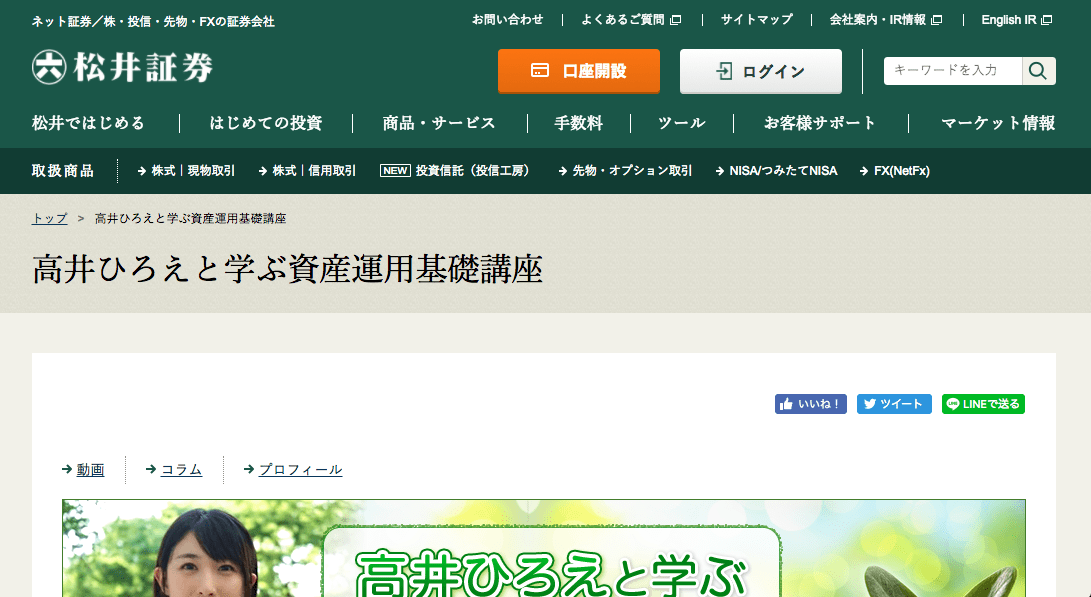Image resolution: width=1091 pixels, height=597 pixels.
Task: Open 投資信託（投信工房） NEW link
Action: (457, 171)
